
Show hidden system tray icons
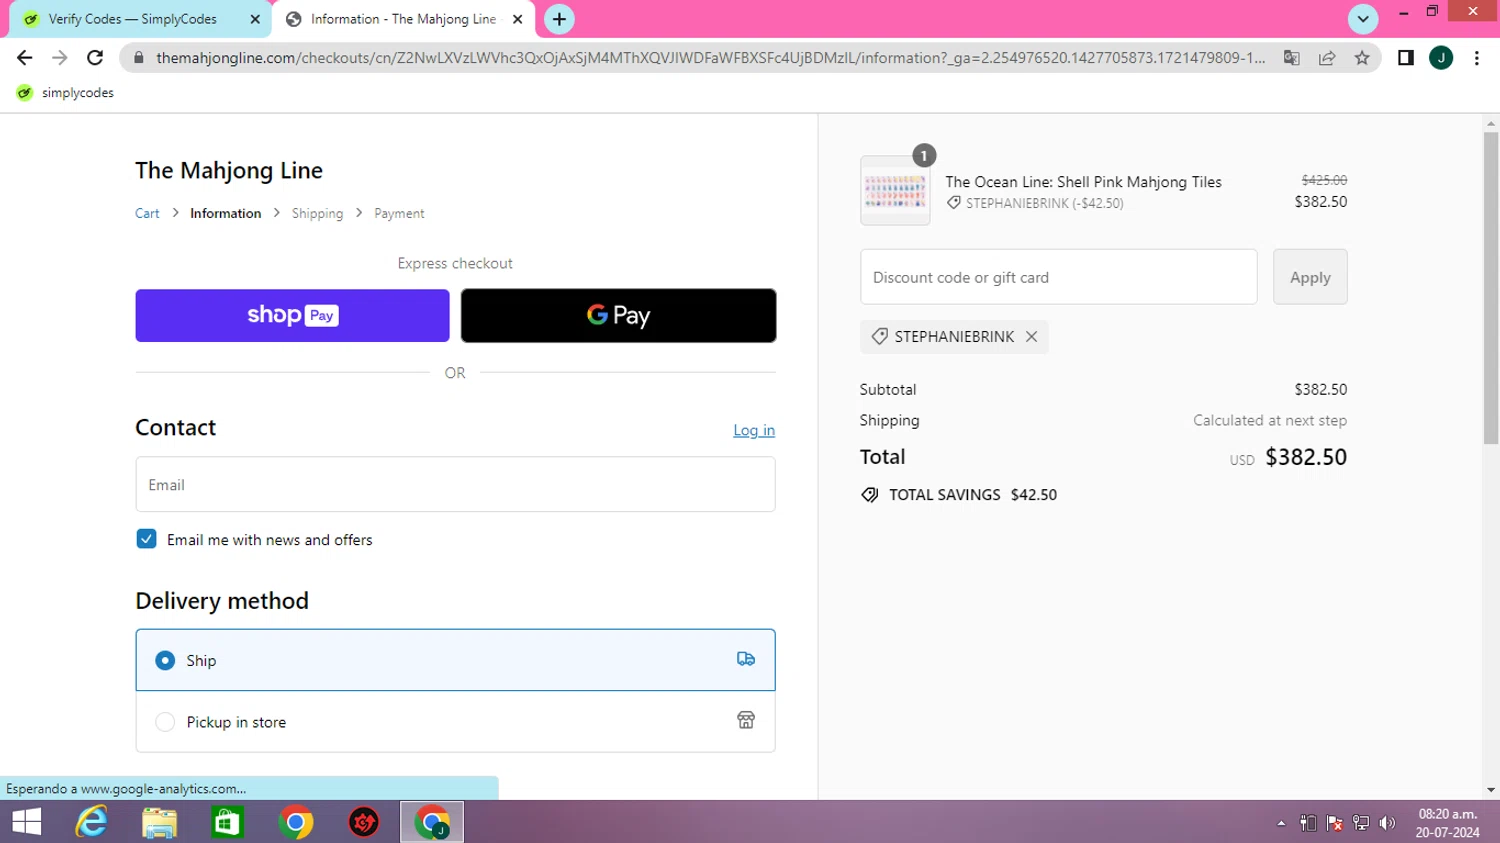1281,823
